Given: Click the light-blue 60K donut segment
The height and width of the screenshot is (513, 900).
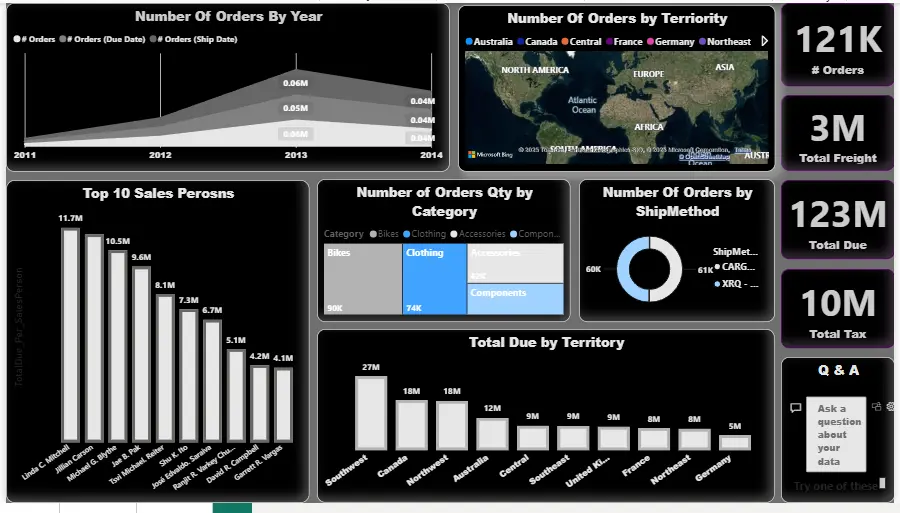Looking at the screenshot, I should tap(623, 269).
